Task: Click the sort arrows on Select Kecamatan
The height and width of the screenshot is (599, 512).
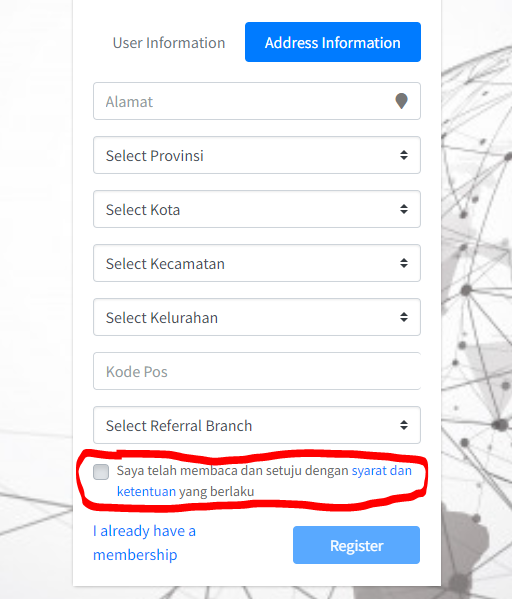Action: (x=404, y=263)
